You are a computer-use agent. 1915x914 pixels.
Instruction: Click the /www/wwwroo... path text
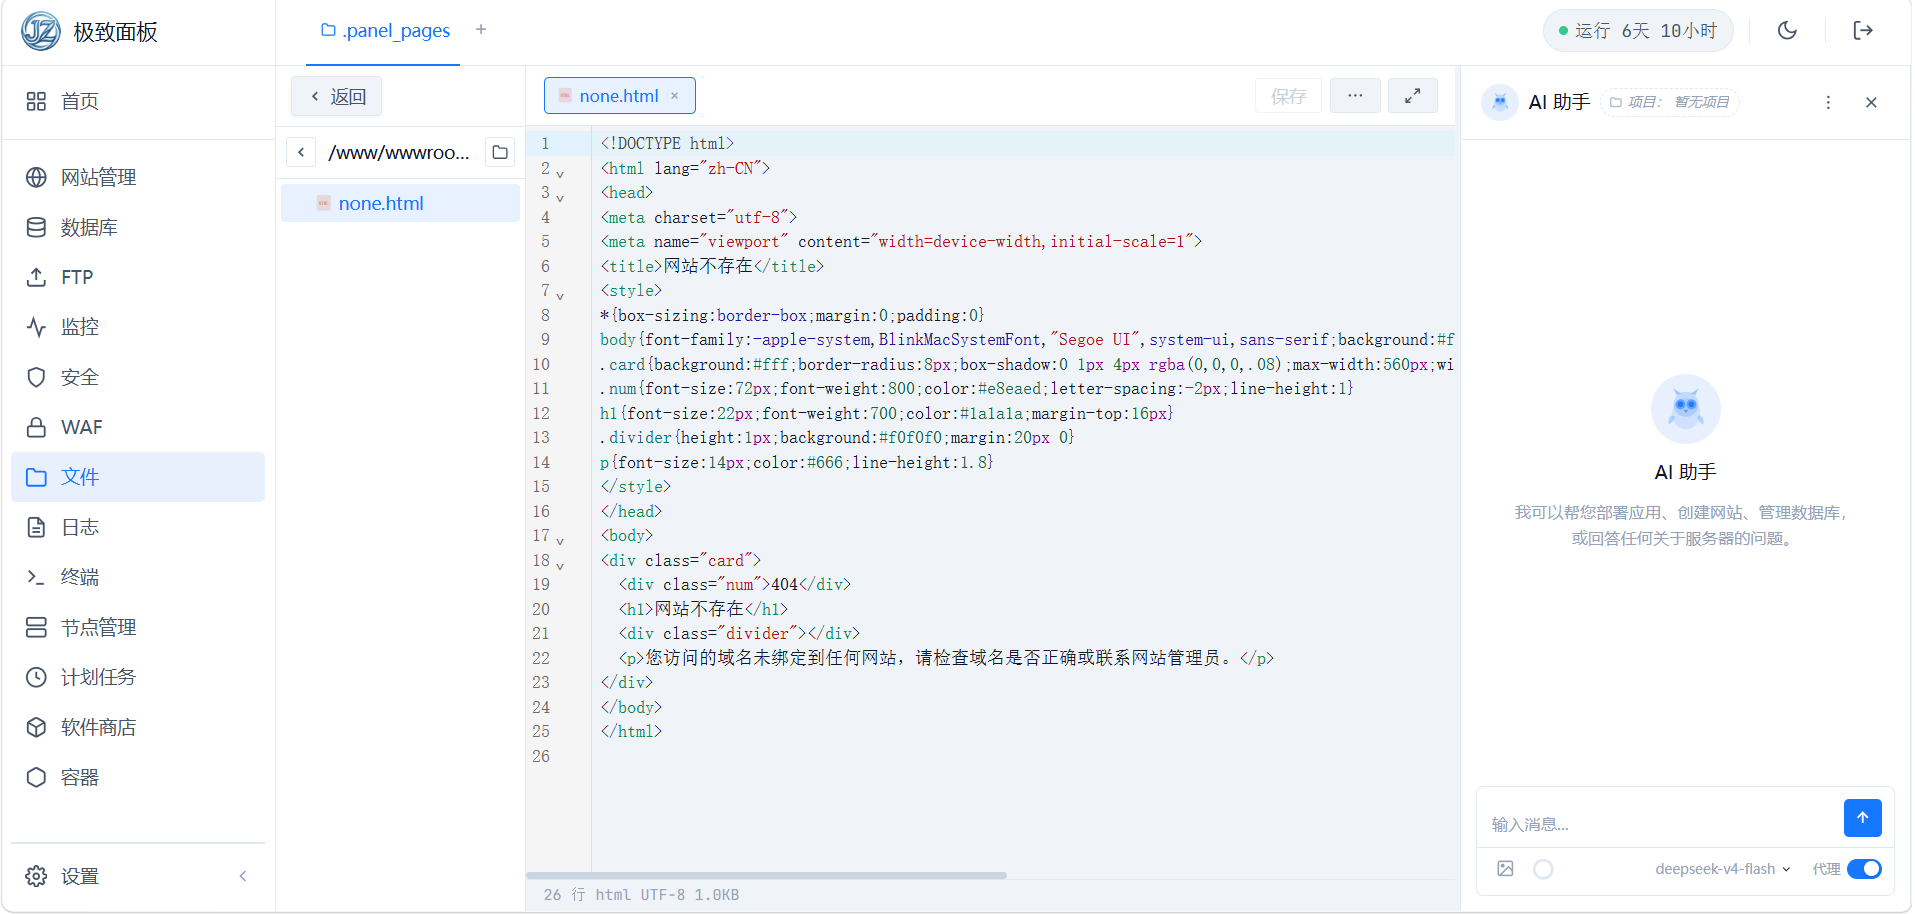pyautogui.click(x=399, y=152)
